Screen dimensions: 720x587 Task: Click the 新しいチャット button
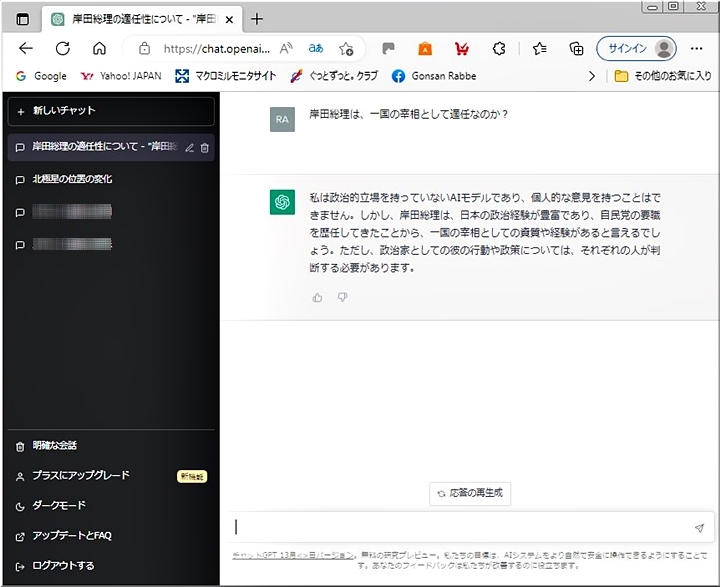click(110, 111)
